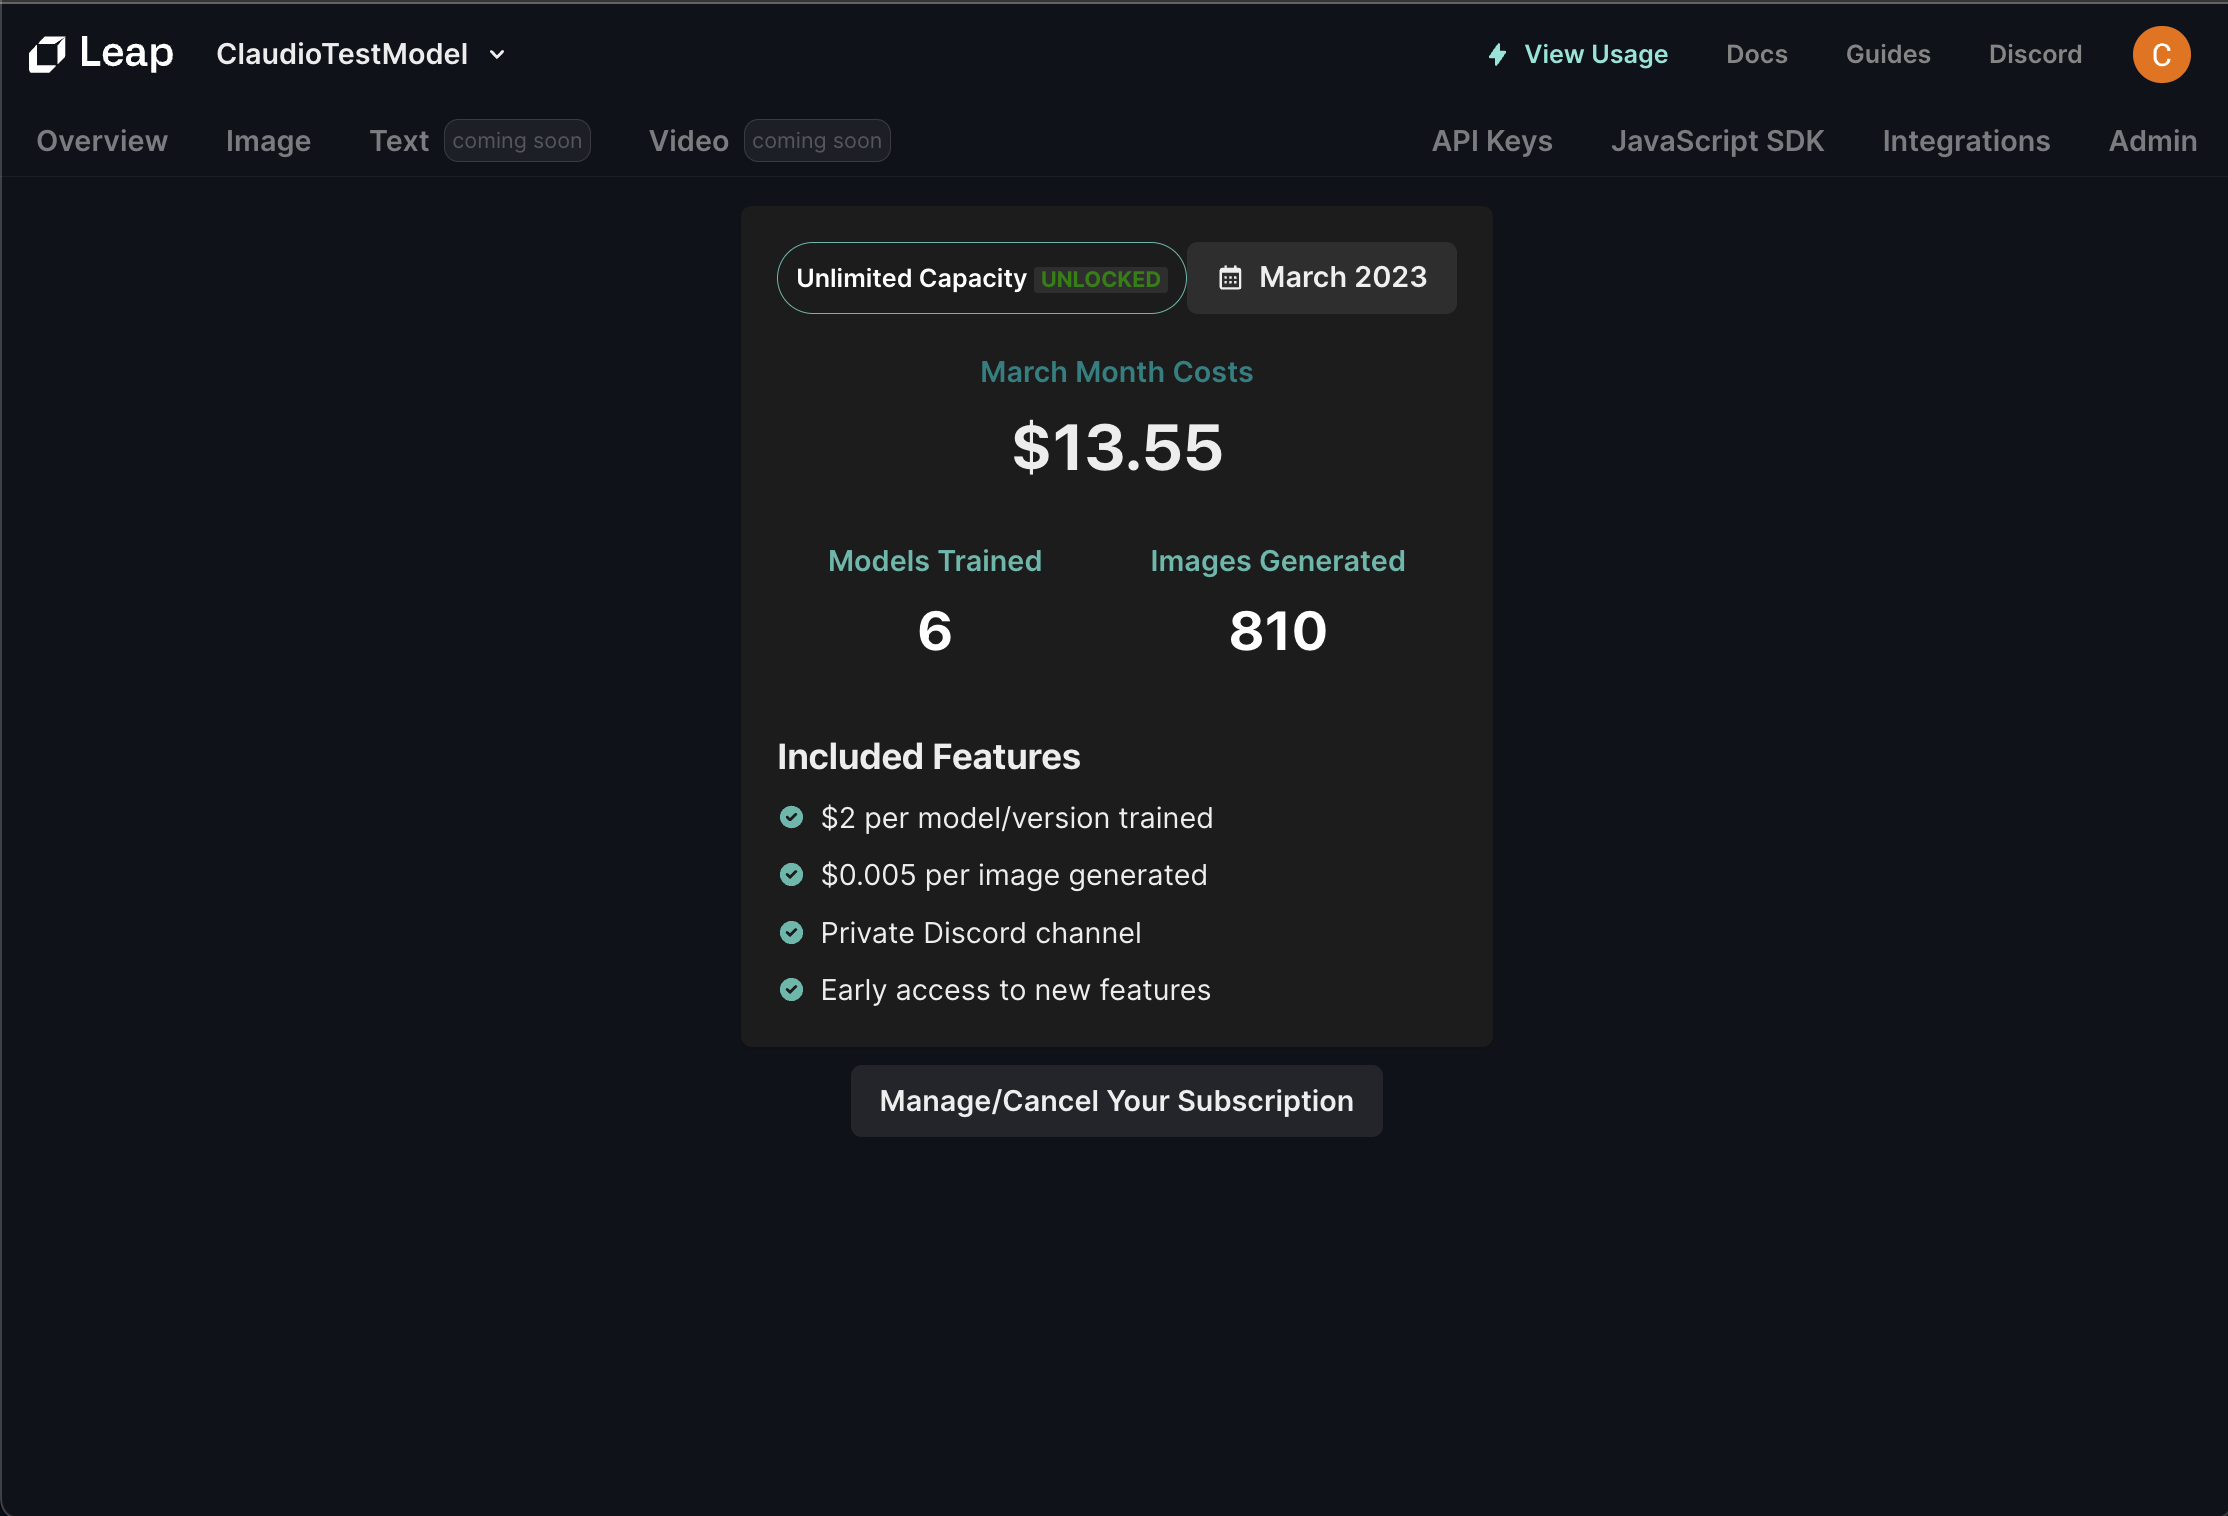Click Manage/Cancel Your Subscription button
Viewport: 2228px width, 1516px height.
(x=1116, y=1101)
